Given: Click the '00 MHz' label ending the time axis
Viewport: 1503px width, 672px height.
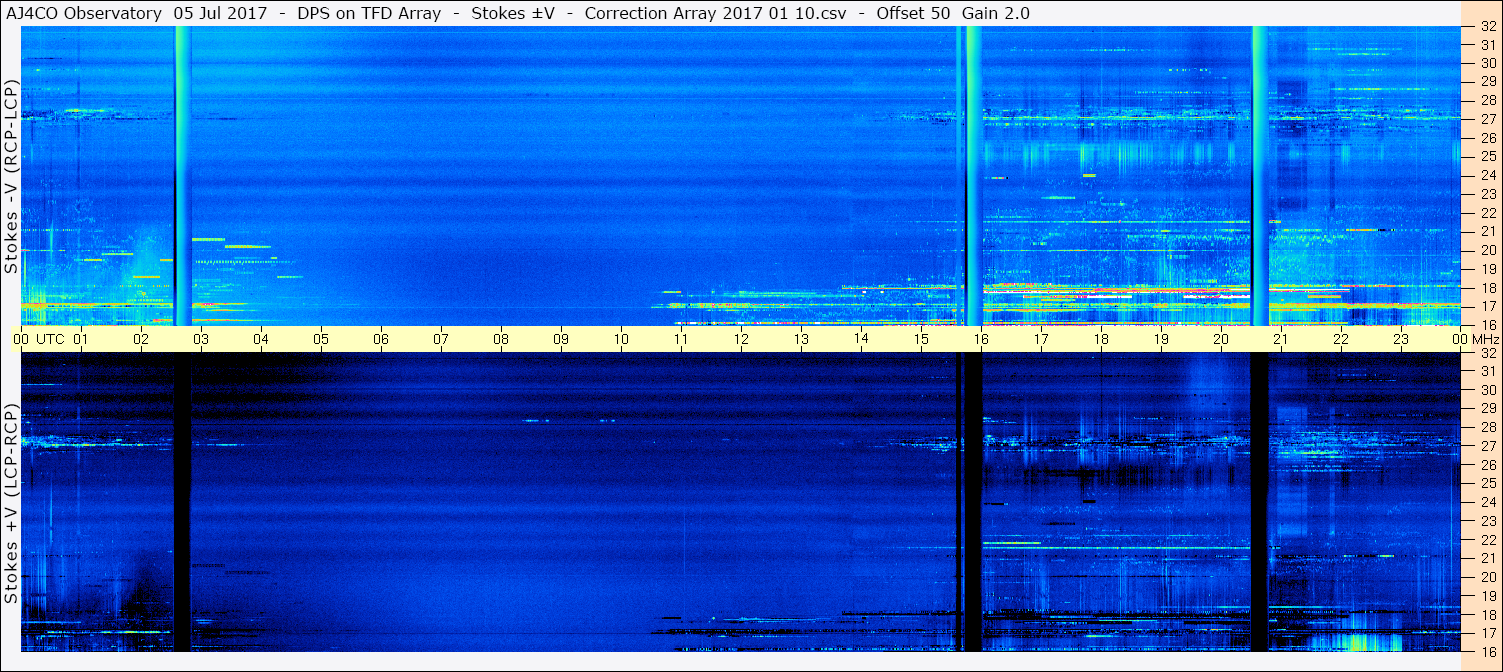Looking at the screenshot, I should [1474, 339].
